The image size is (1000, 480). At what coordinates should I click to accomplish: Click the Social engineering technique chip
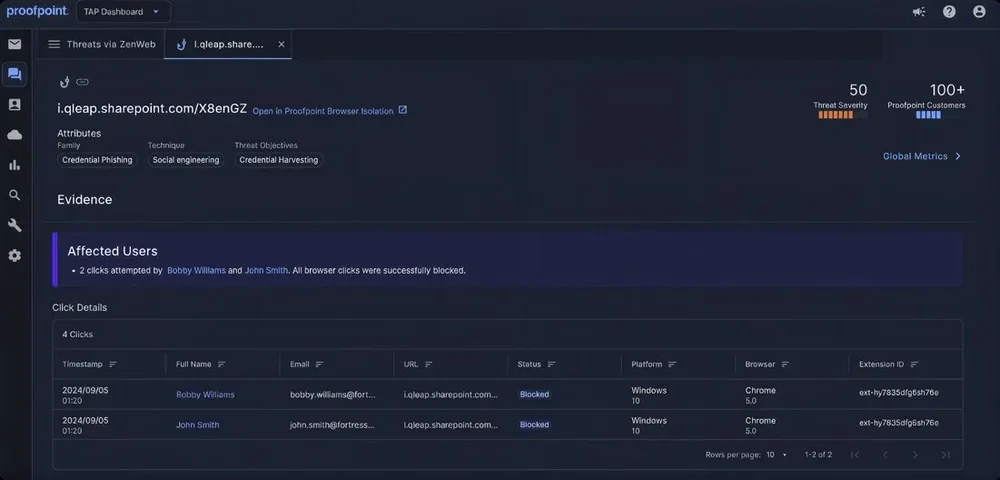[186, 160]
